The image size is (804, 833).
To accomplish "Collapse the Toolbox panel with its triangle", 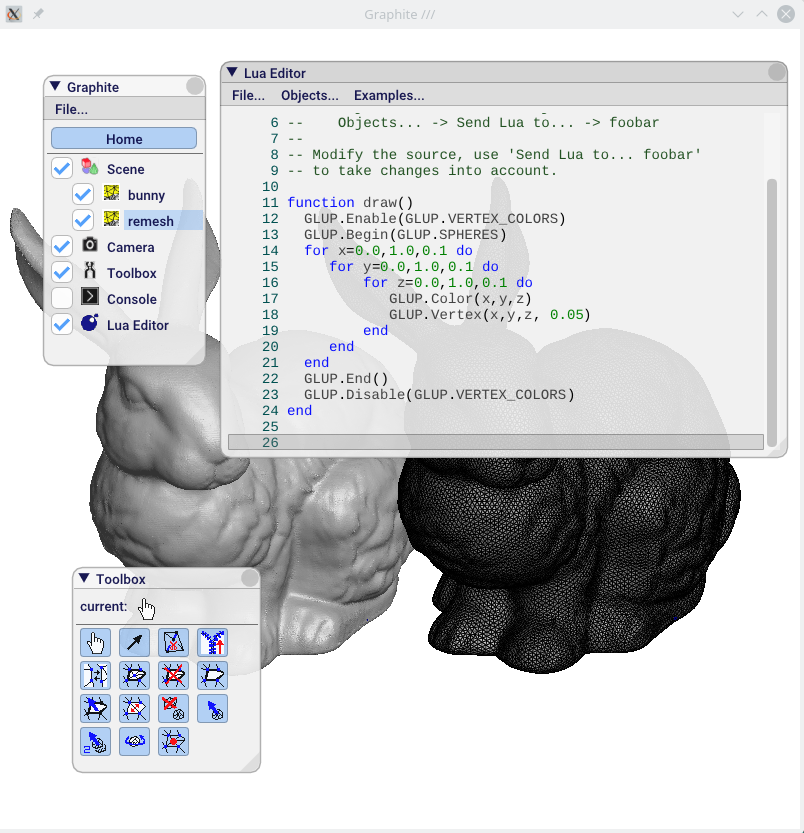I will [x=84, y=578].
